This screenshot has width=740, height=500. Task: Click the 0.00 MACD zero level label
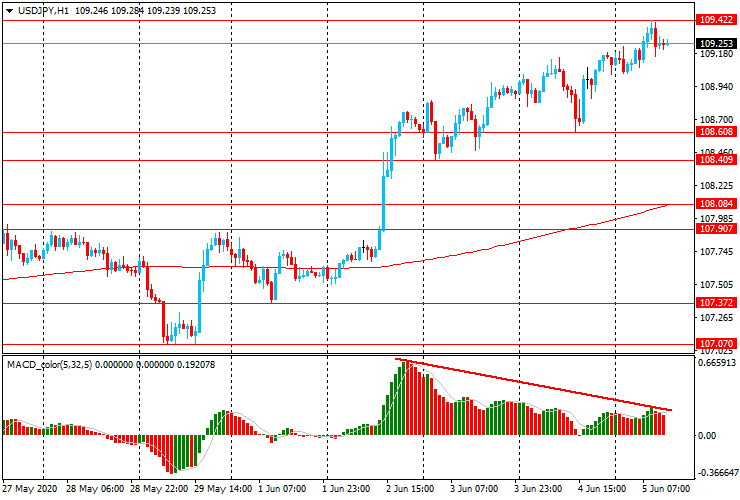tap(707, 436)
